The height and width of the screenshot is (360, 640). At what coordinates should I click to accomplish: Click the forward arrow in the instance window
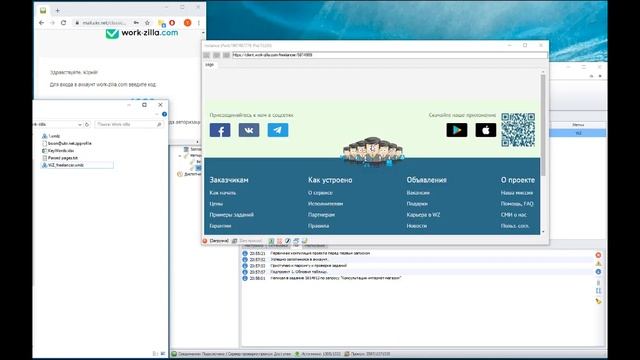(x=216, y=55)
